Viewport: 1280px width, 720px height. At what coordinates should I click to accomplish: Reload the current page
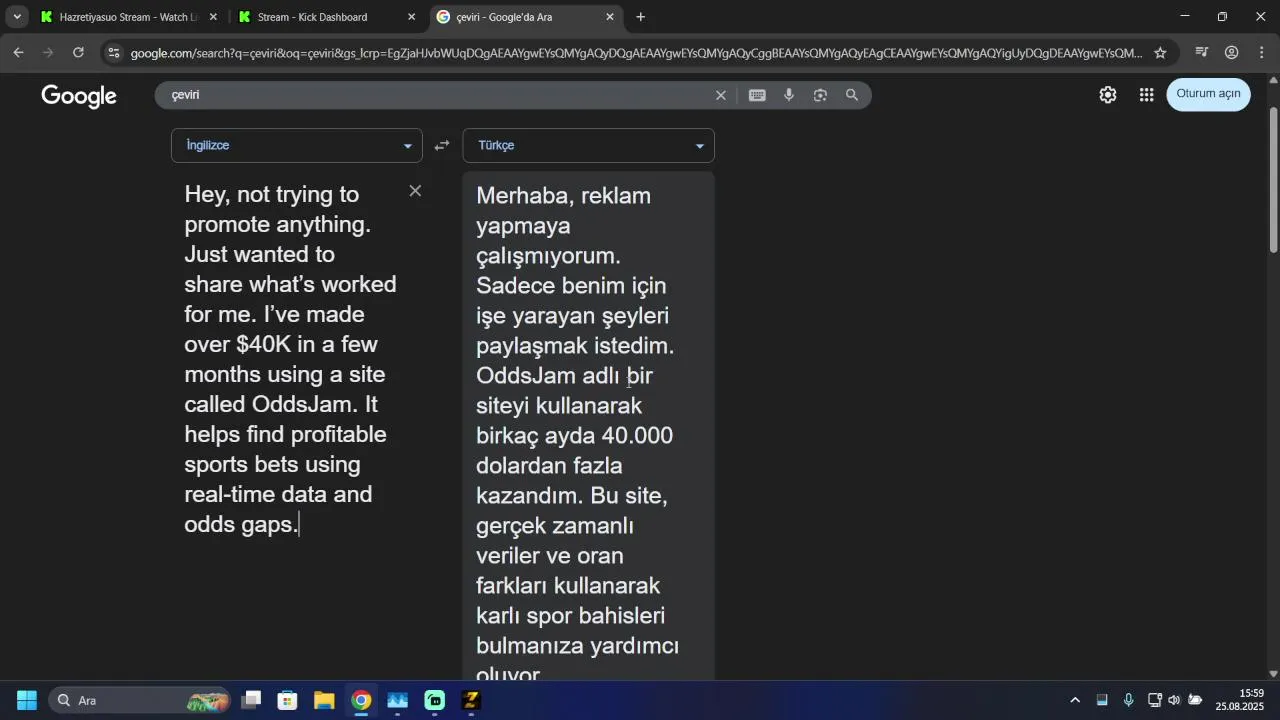[x=78, y=52]
